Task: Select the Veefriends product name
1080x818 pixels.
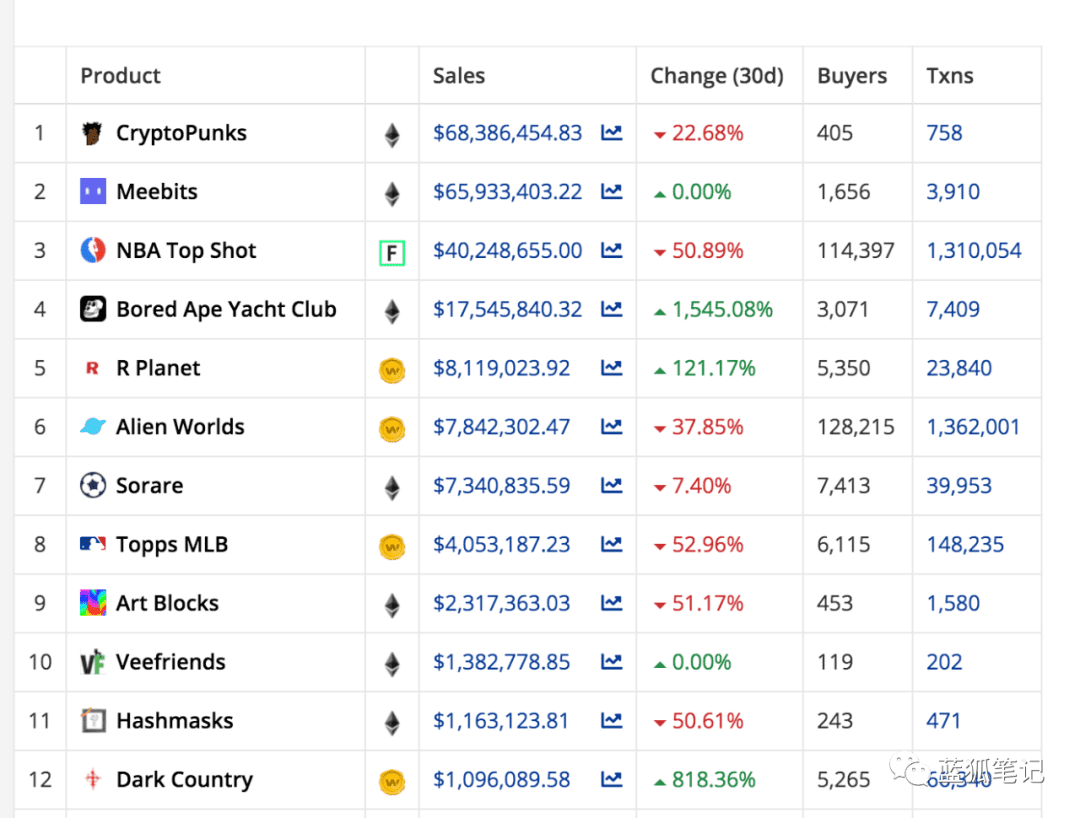Action: coord(171,662)
